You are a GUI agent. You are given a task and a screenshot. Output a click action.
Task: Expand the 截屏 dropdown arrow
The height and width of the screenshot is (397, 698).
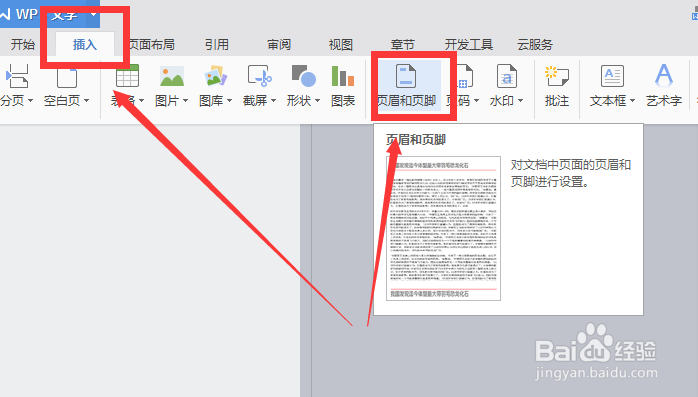273,101
